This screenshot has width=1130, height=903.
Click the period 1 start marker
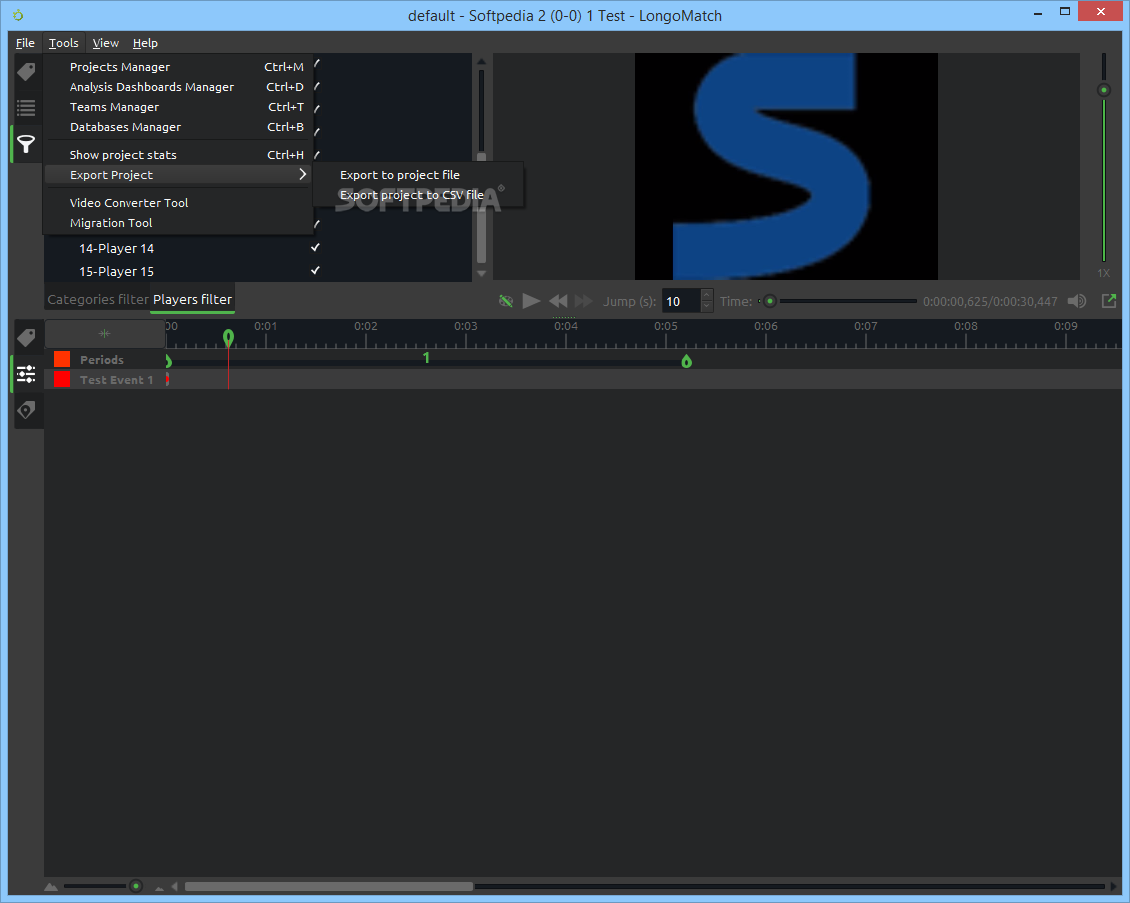pyautogui.click(x=168, y=360)
